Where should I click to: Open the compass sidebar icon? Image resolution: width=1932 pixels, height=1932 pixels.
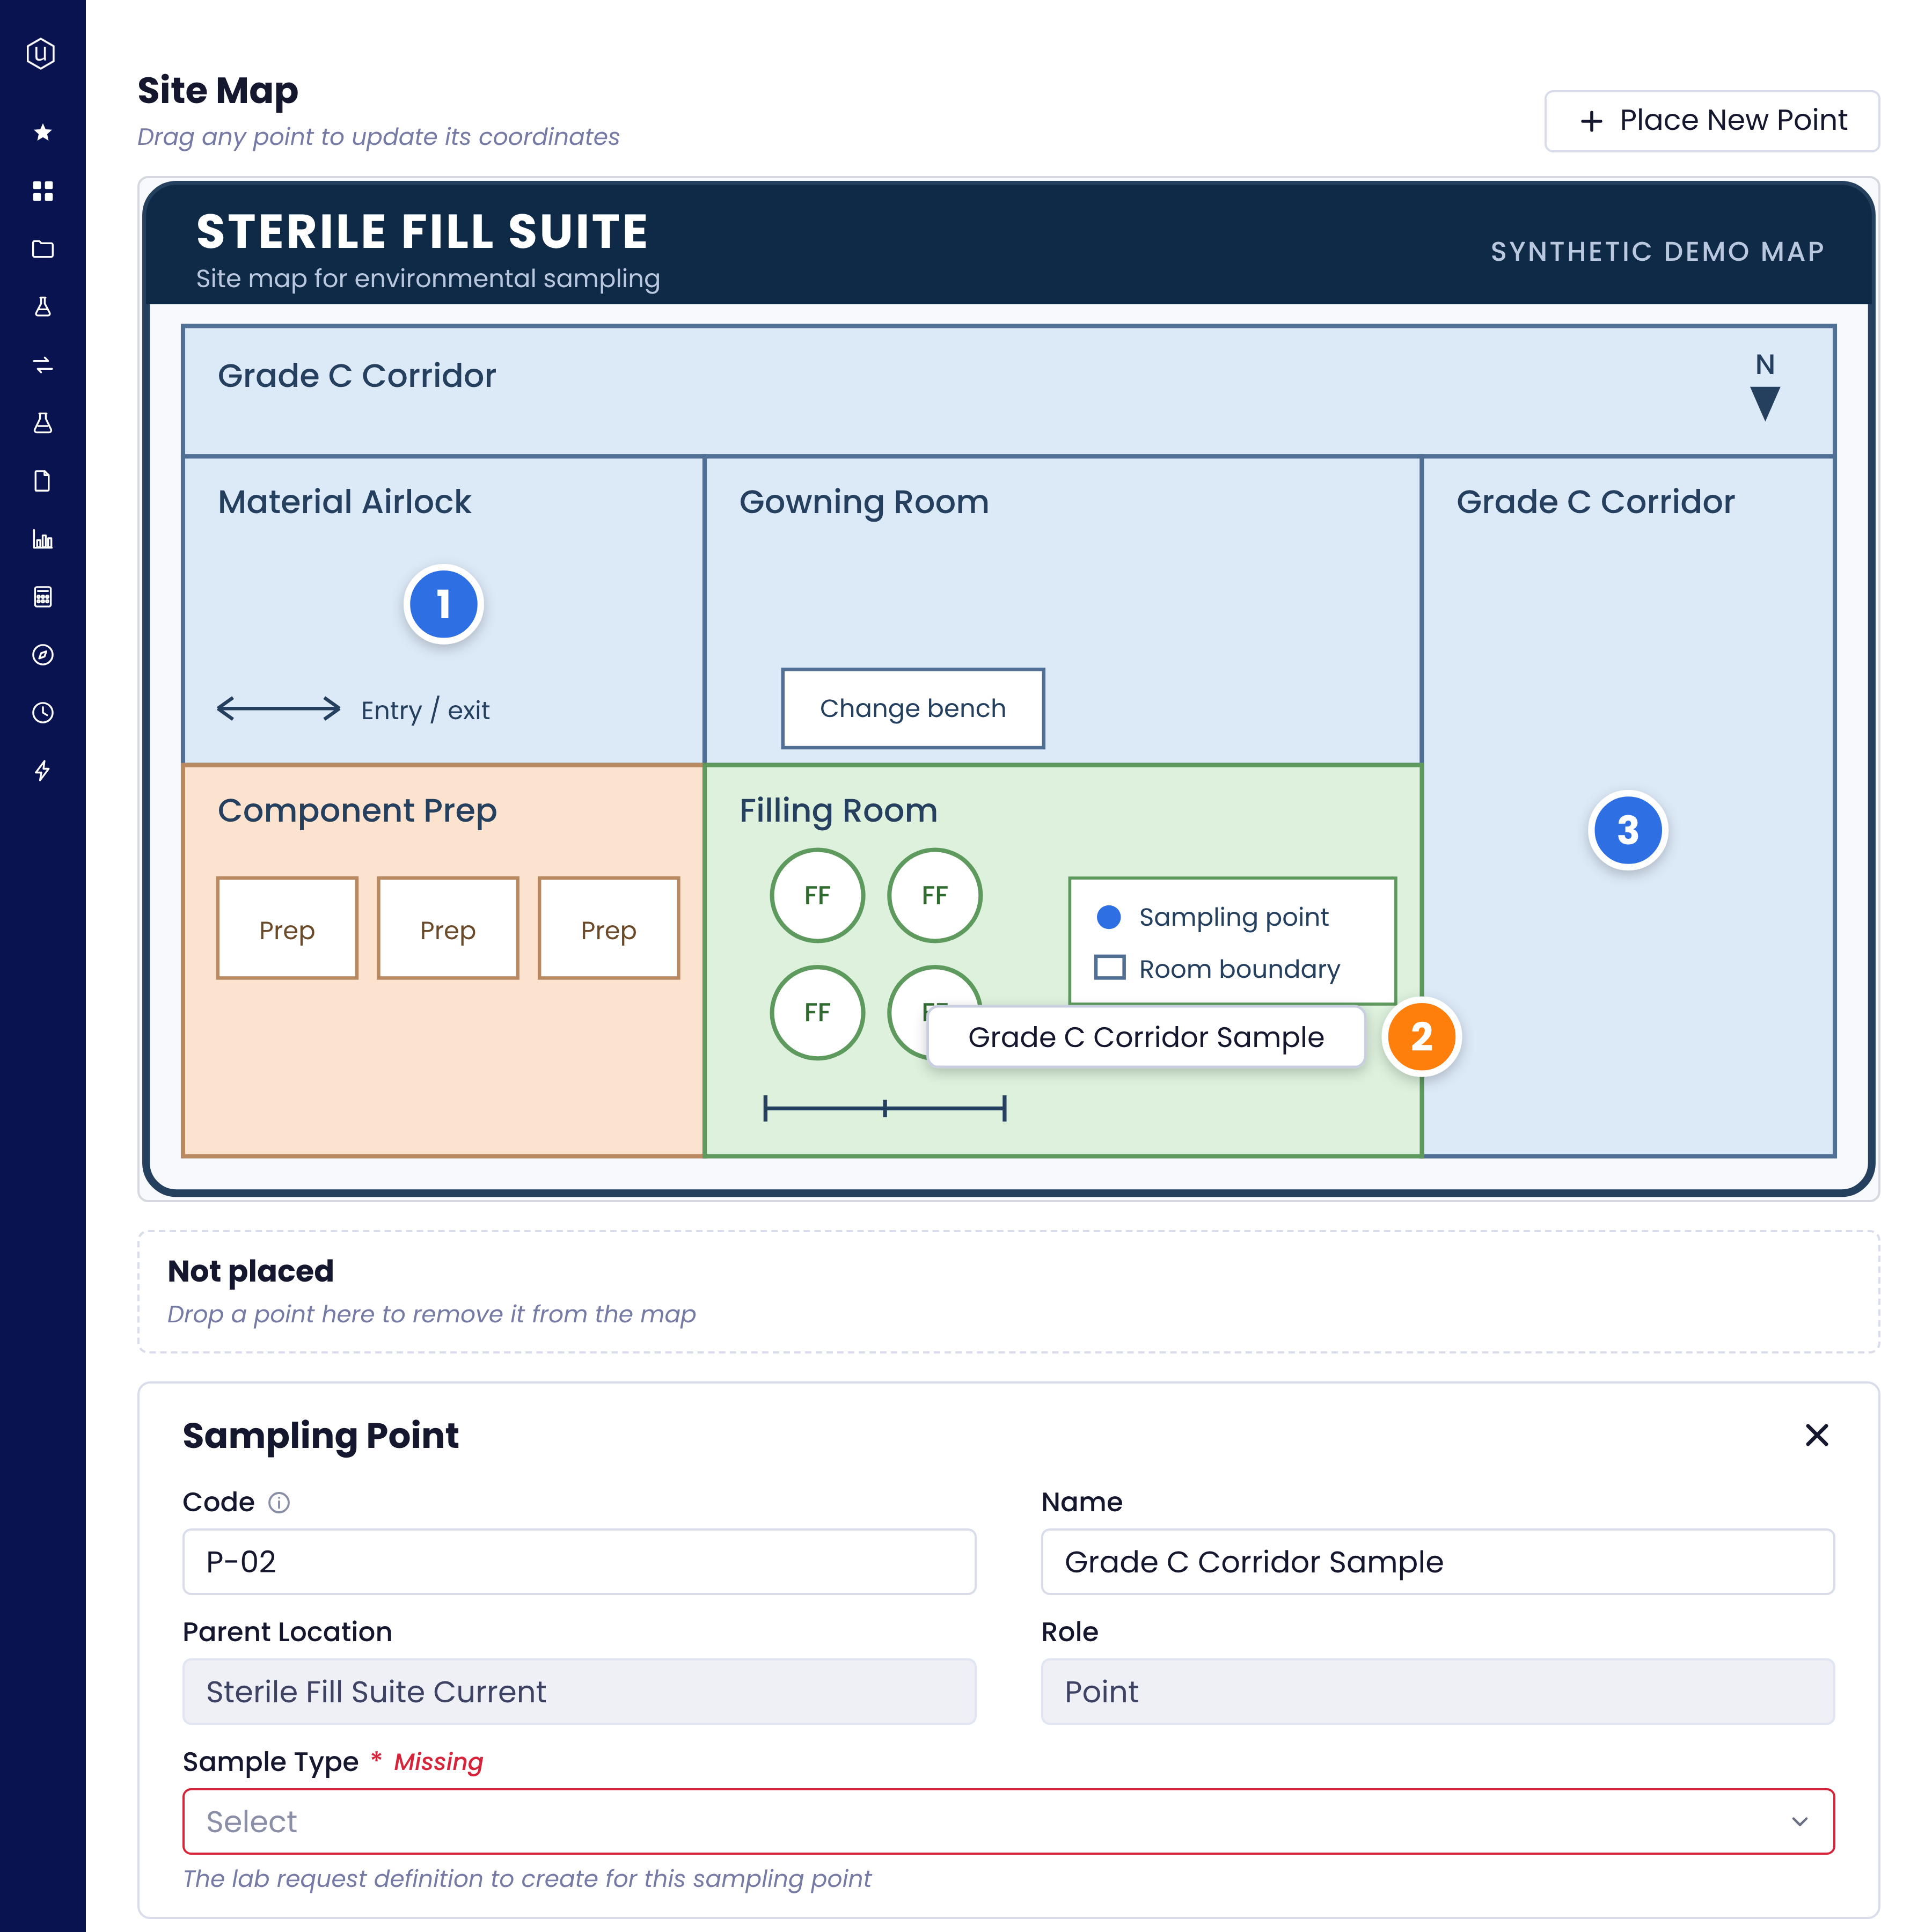[x=42, y=654]
